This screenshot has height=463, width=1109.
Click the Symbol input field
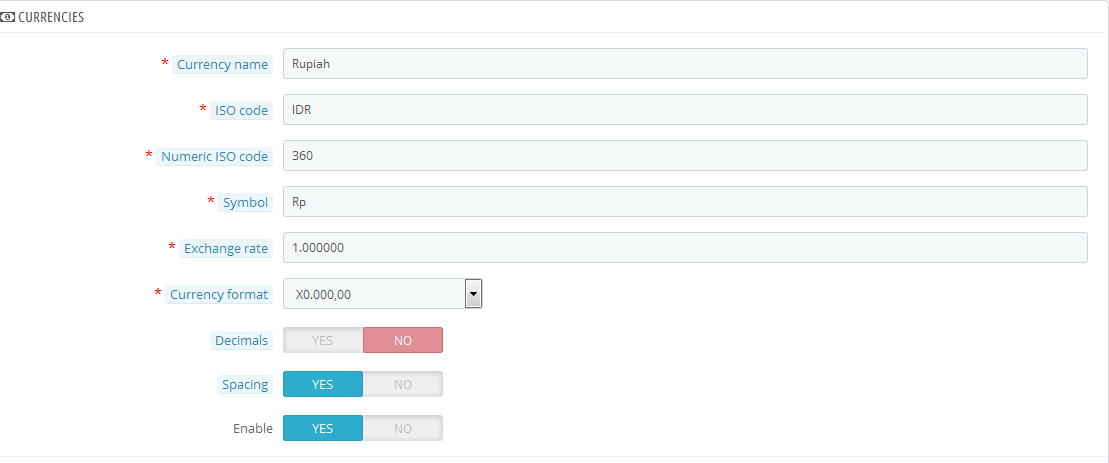coord(685,202)
